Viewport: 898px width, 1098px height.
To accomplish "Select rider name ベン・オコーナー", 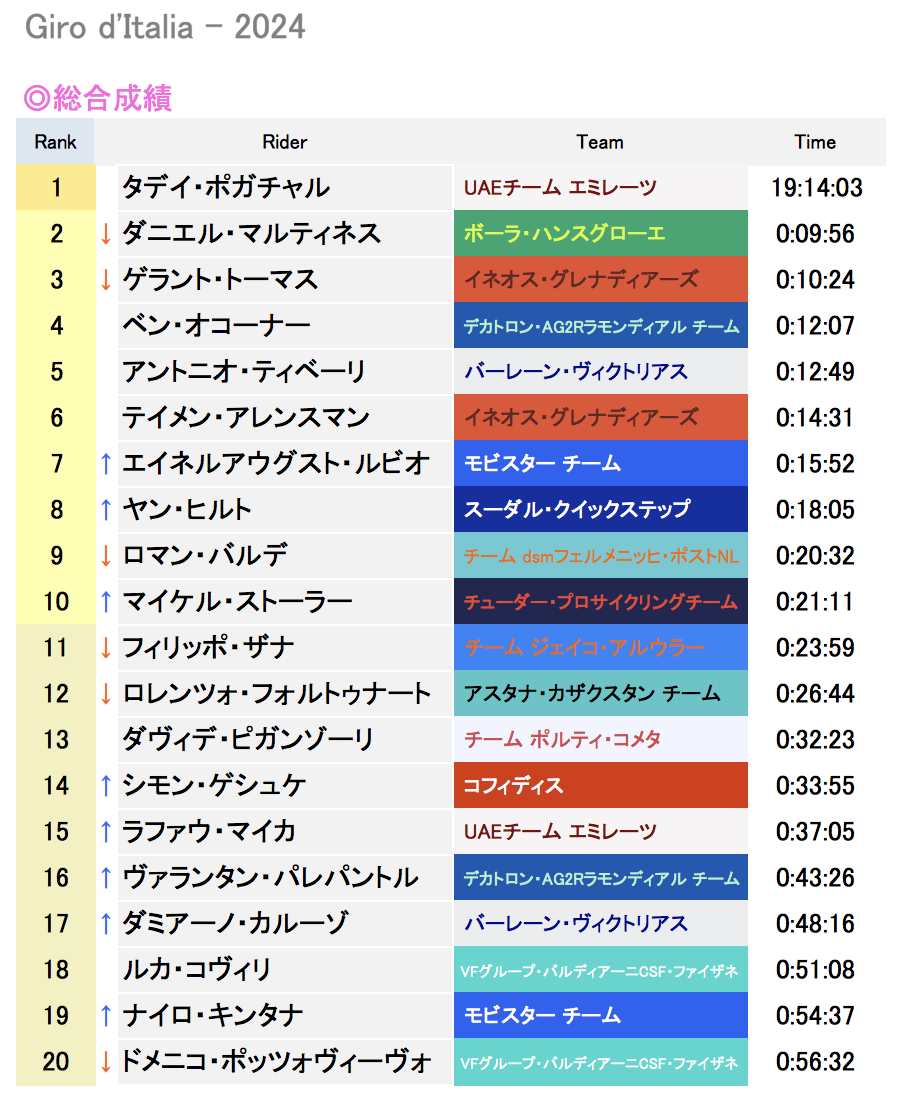I will (216, 326).
